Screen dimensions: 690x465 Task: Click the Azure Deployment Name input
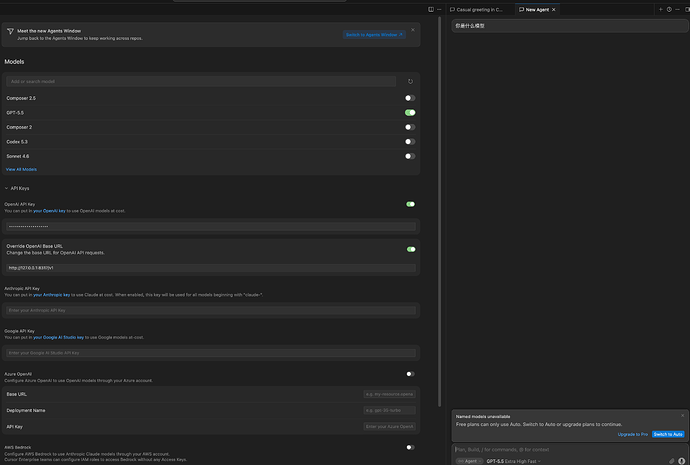tap(389, 410)
